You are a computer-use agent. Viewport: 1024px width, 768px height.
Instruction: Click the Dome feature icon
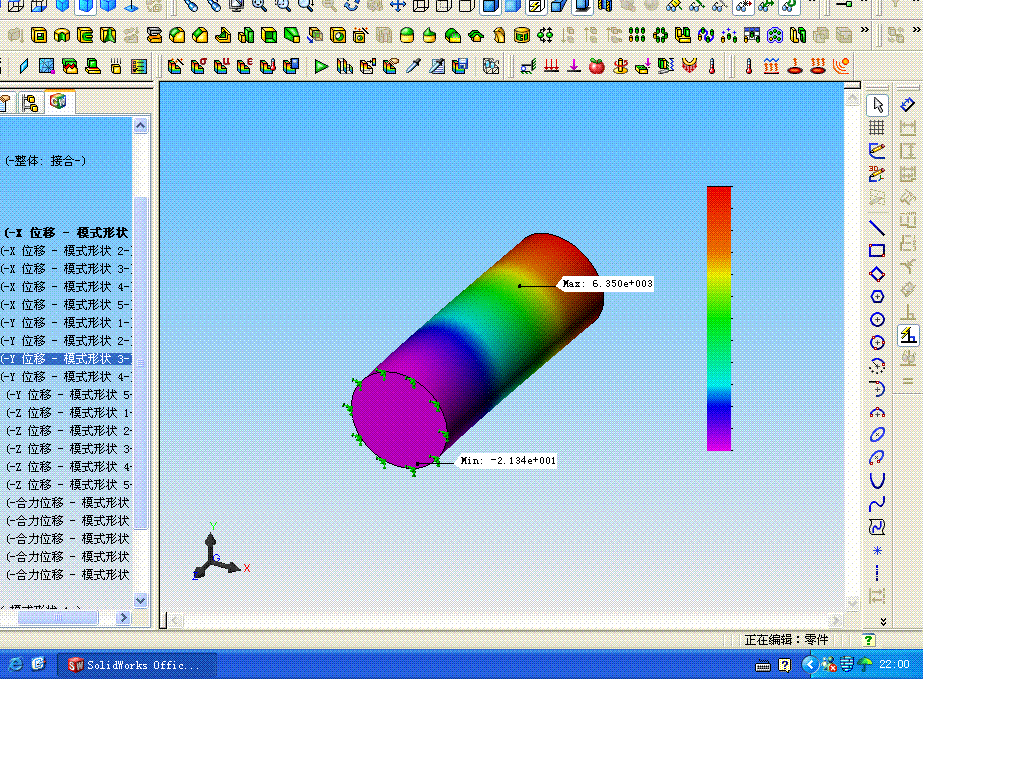tap(406, 35)
